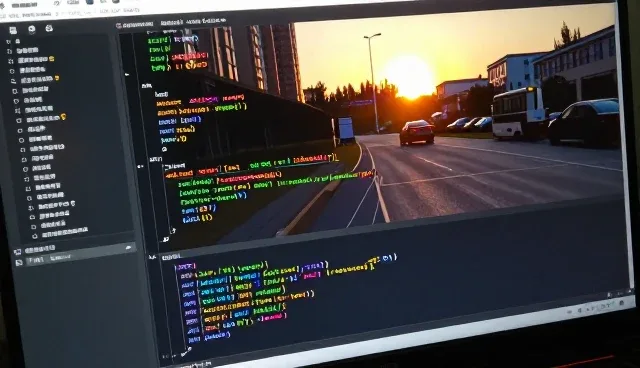This screenshot has height=368, width=640.
Task: Select the bottom, longest item in the sidebar tree
Action: pos(64,234)
